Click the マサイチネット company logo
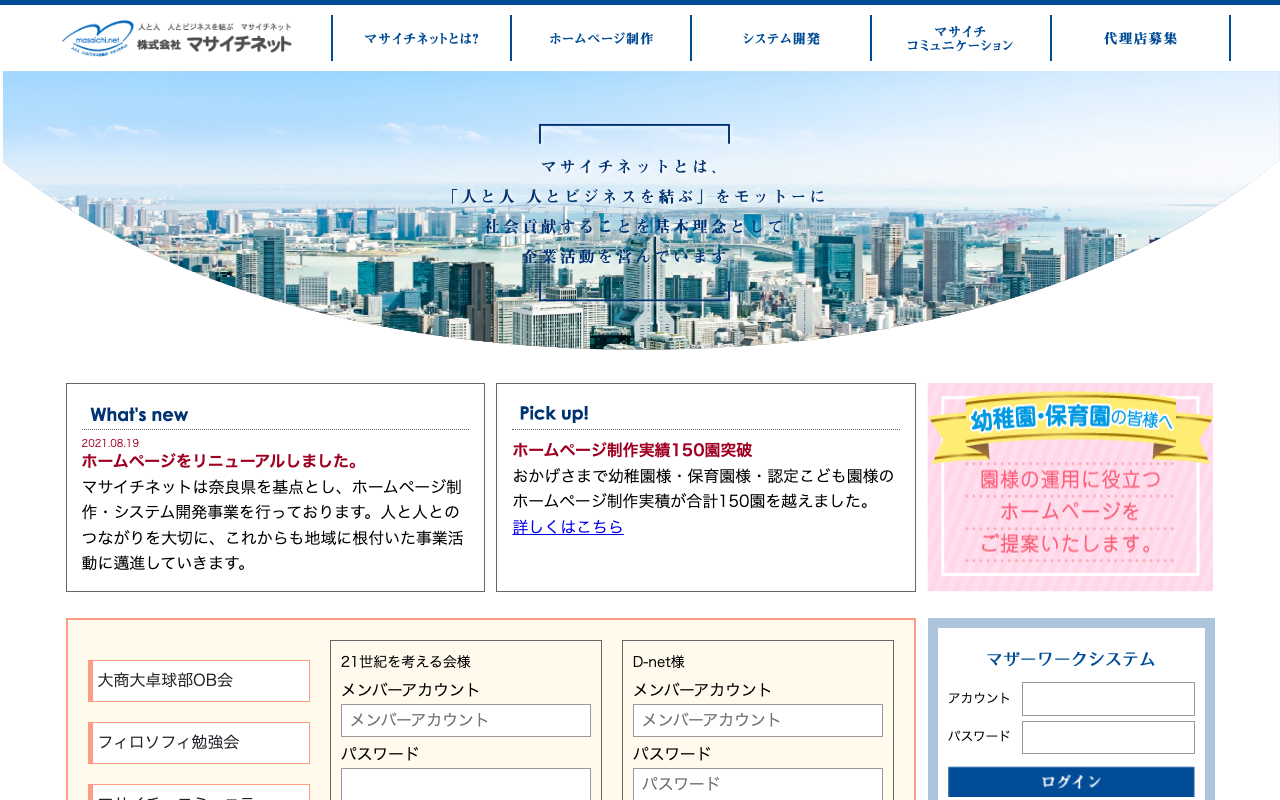1280x800 pixels. [x=177, y=38]
